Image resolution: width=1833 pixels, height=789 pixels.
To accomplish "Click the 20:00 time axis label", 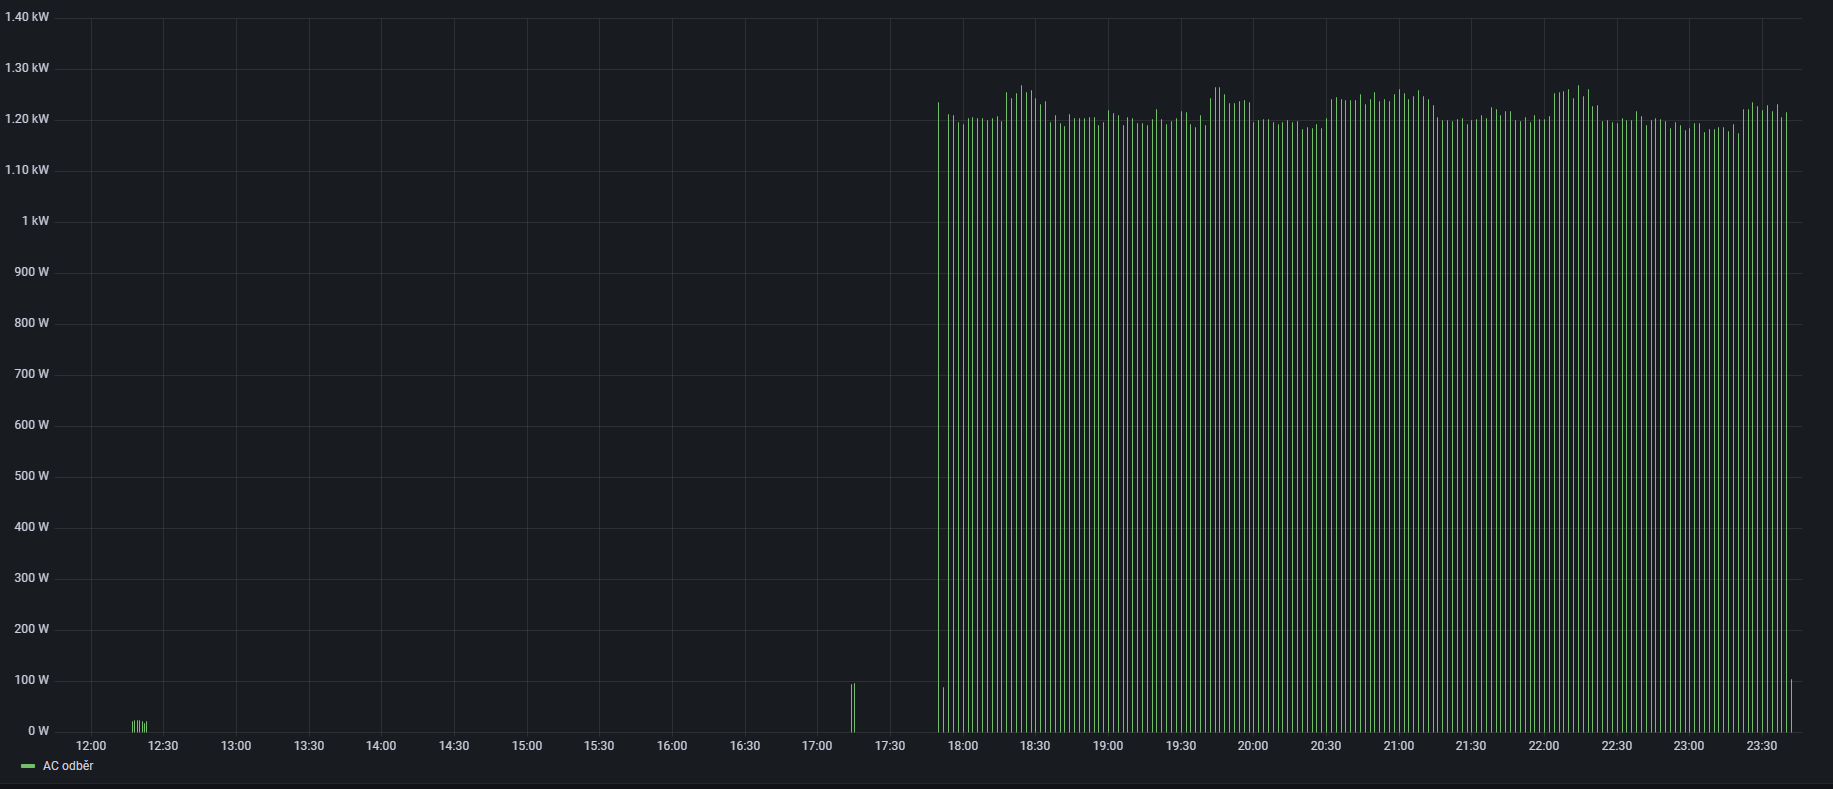I will pyautogui.click(x=1253, y=746).
